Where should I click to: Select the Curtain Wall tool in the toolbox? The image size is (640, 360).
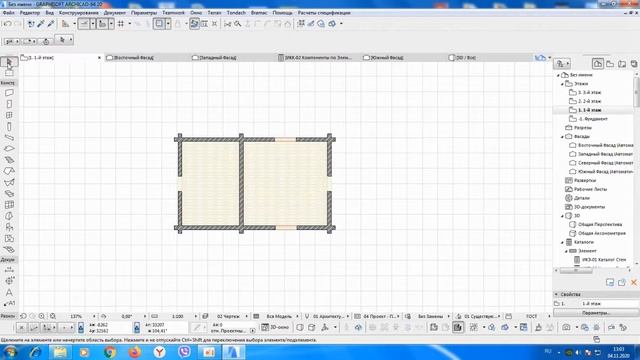point(9,204)
